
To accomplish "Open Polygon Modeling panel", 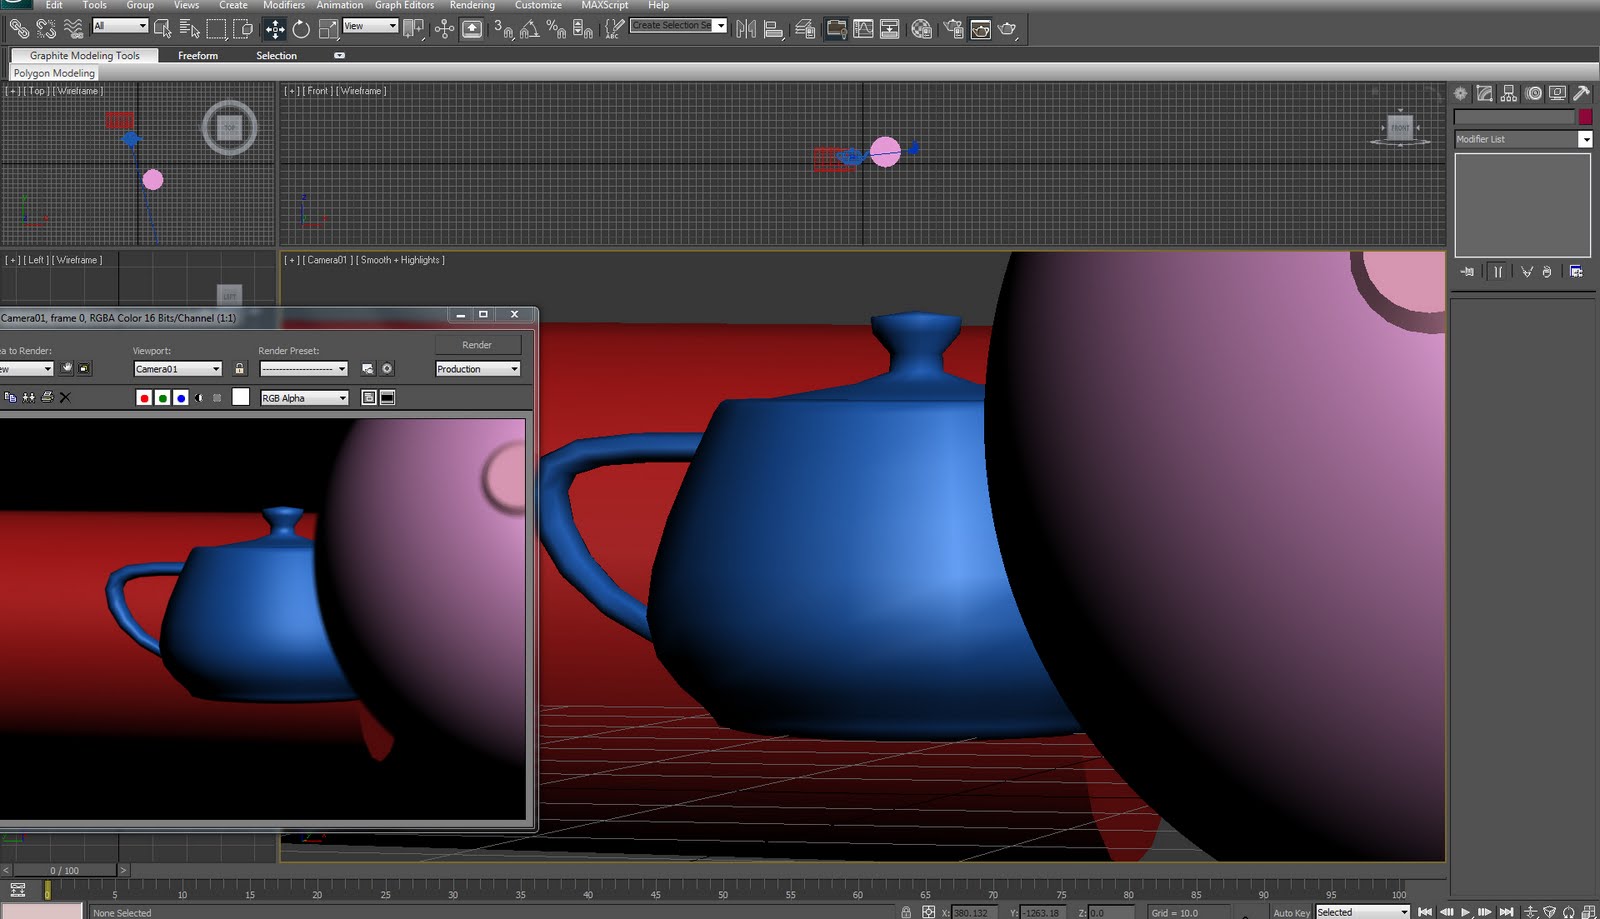I will [53, 72].
